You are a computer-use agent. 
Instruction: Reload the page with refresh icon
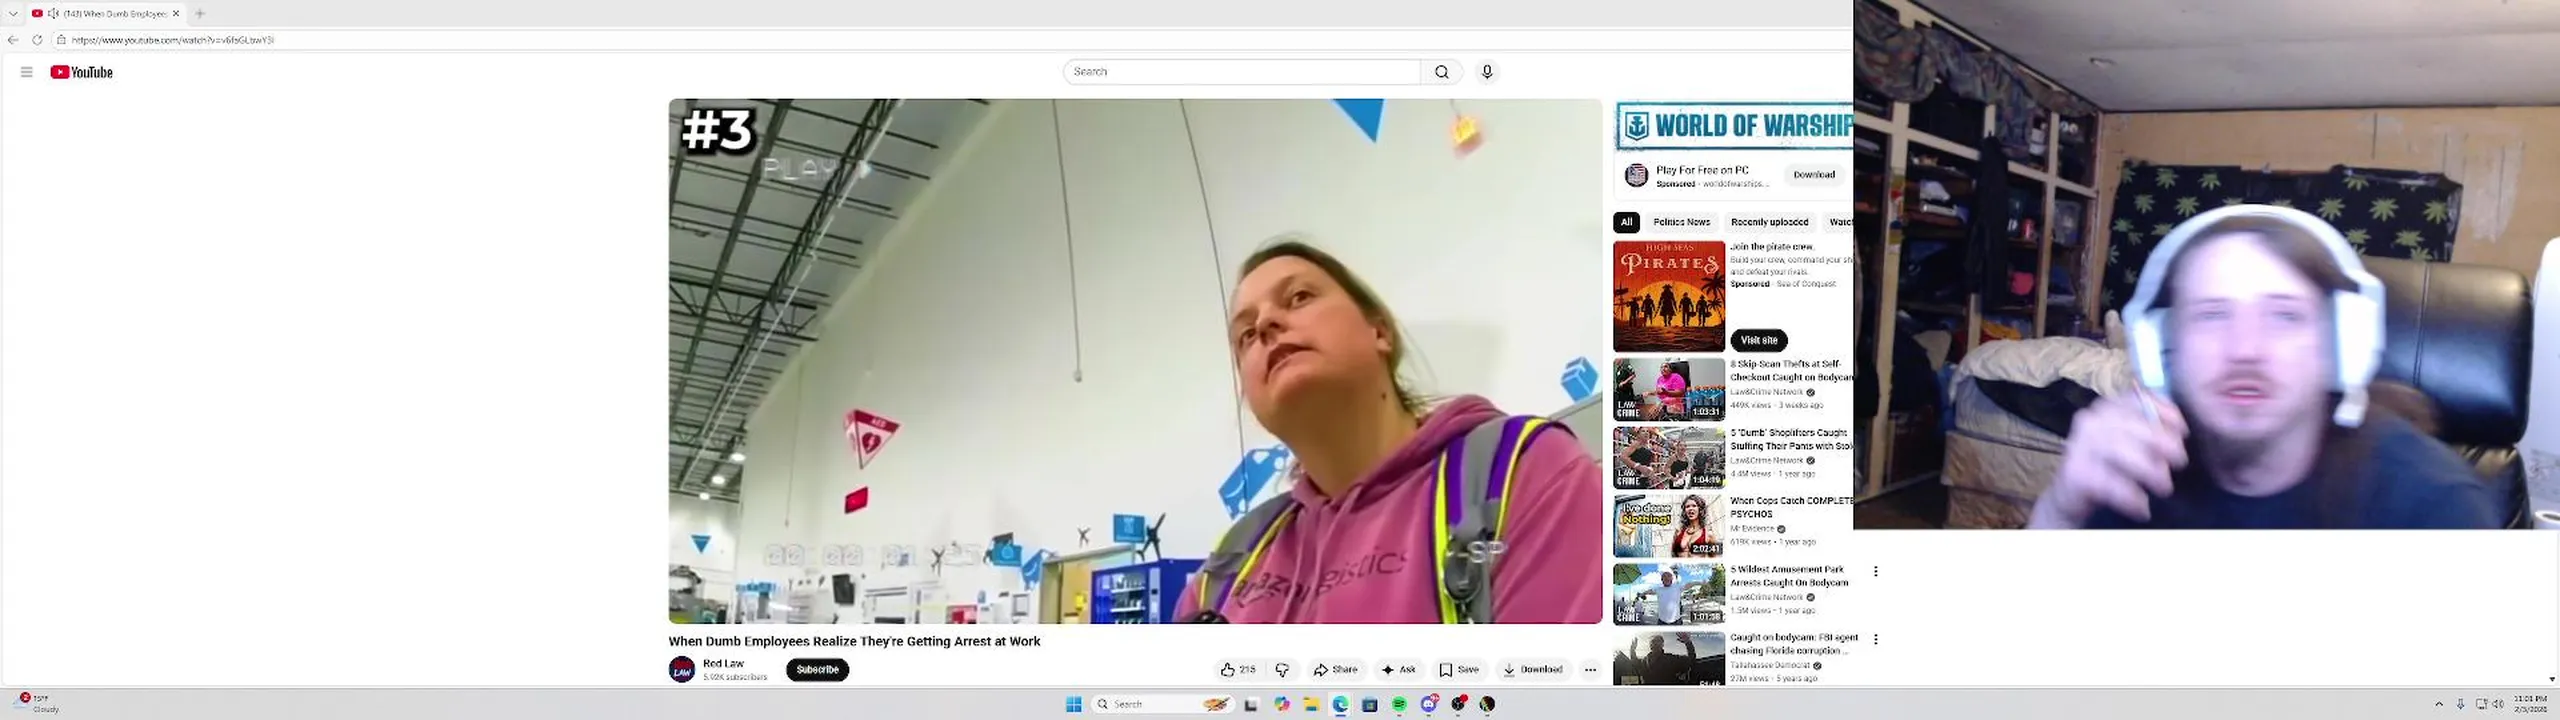pyautogui.click(x=37, y=40)
